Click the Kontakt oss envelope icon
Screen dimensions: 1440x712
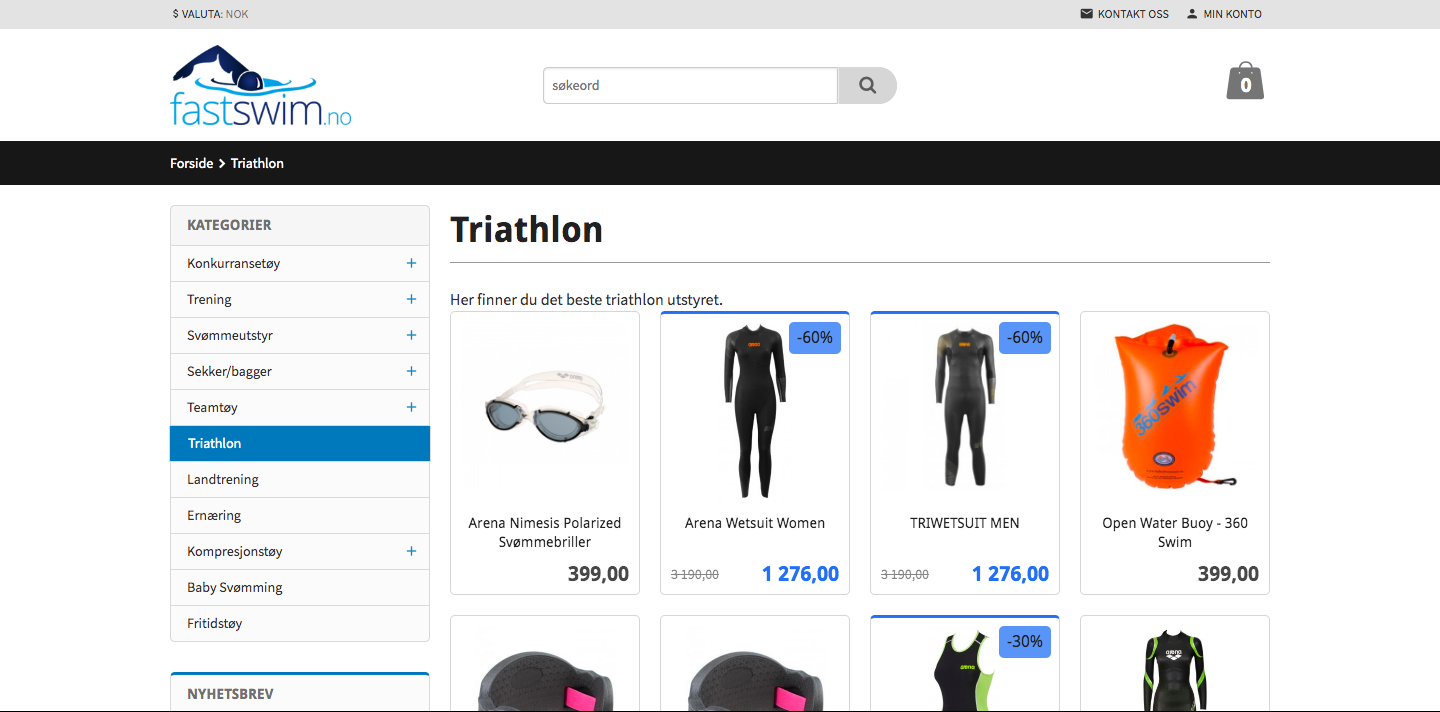(1086, 14)
